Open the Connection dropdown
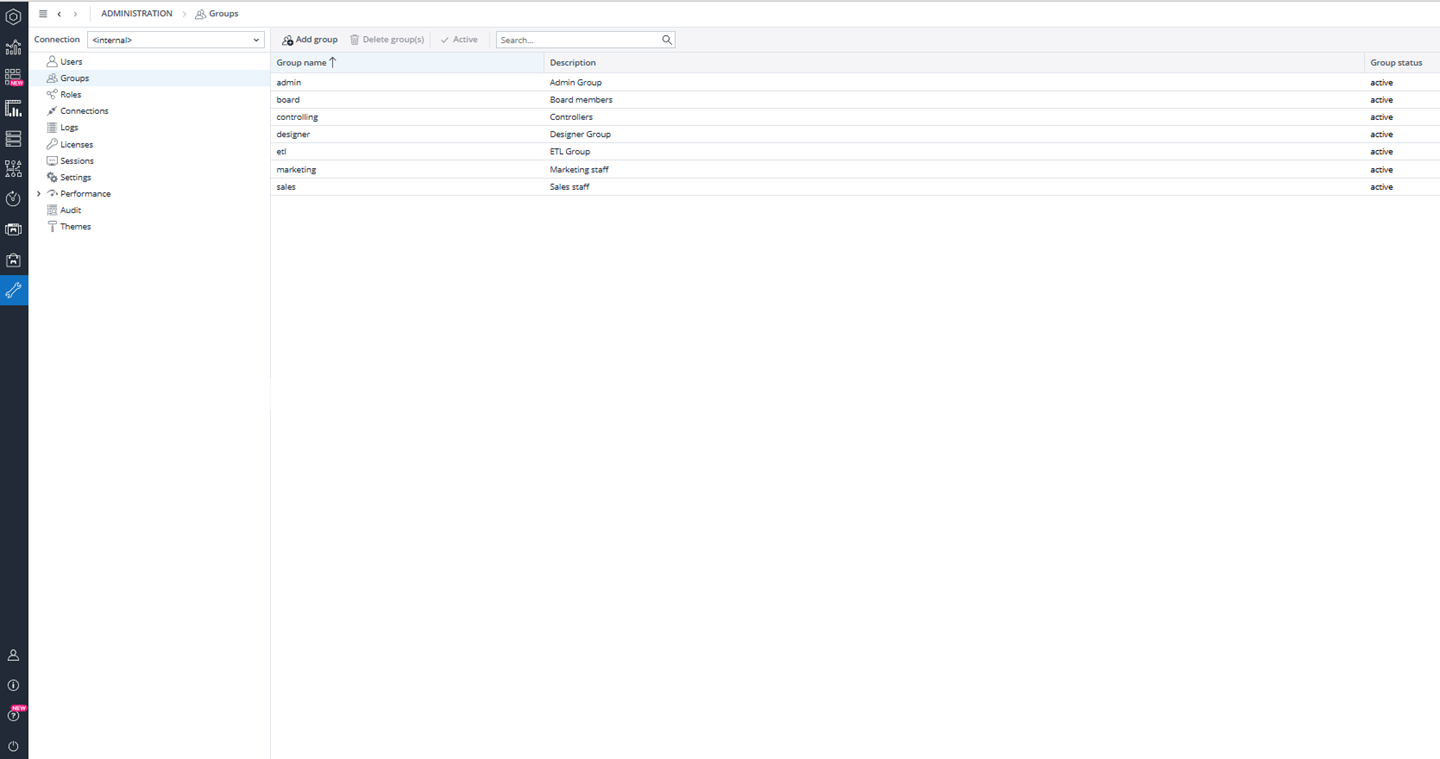 175,40
